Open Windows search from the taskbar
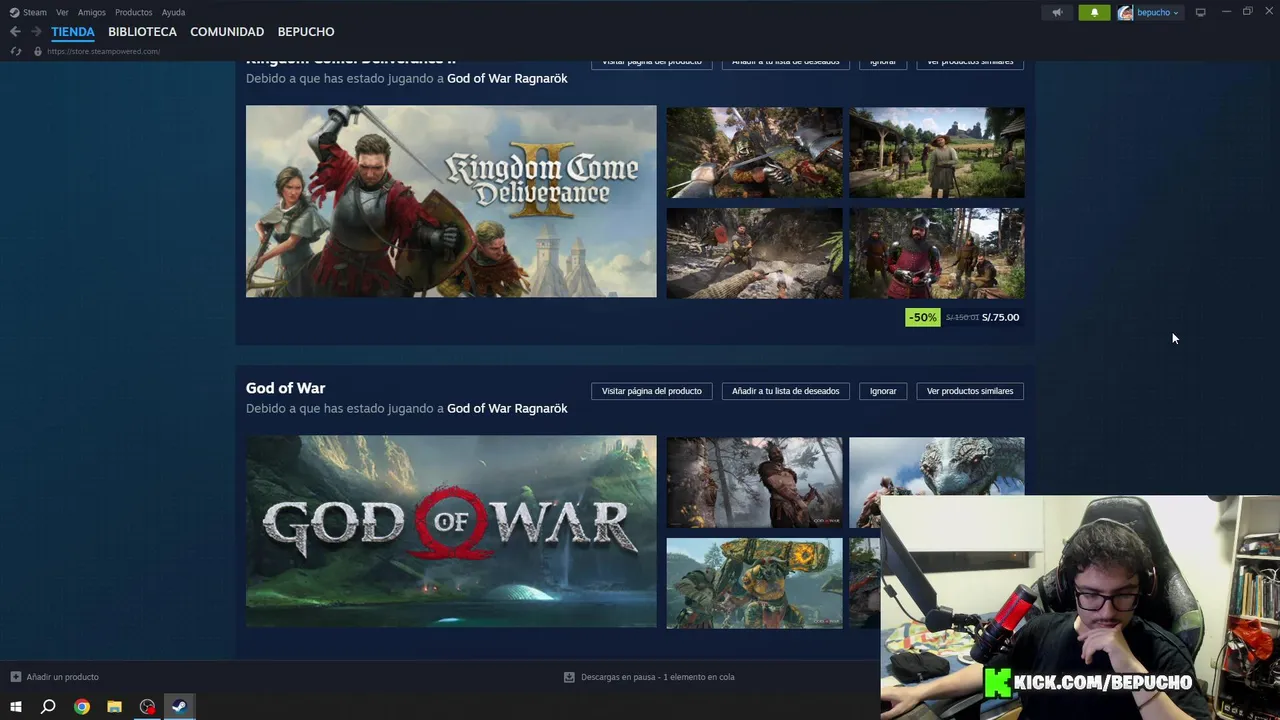This screenshot has width=1280, height=720. [x=48, y=706]
